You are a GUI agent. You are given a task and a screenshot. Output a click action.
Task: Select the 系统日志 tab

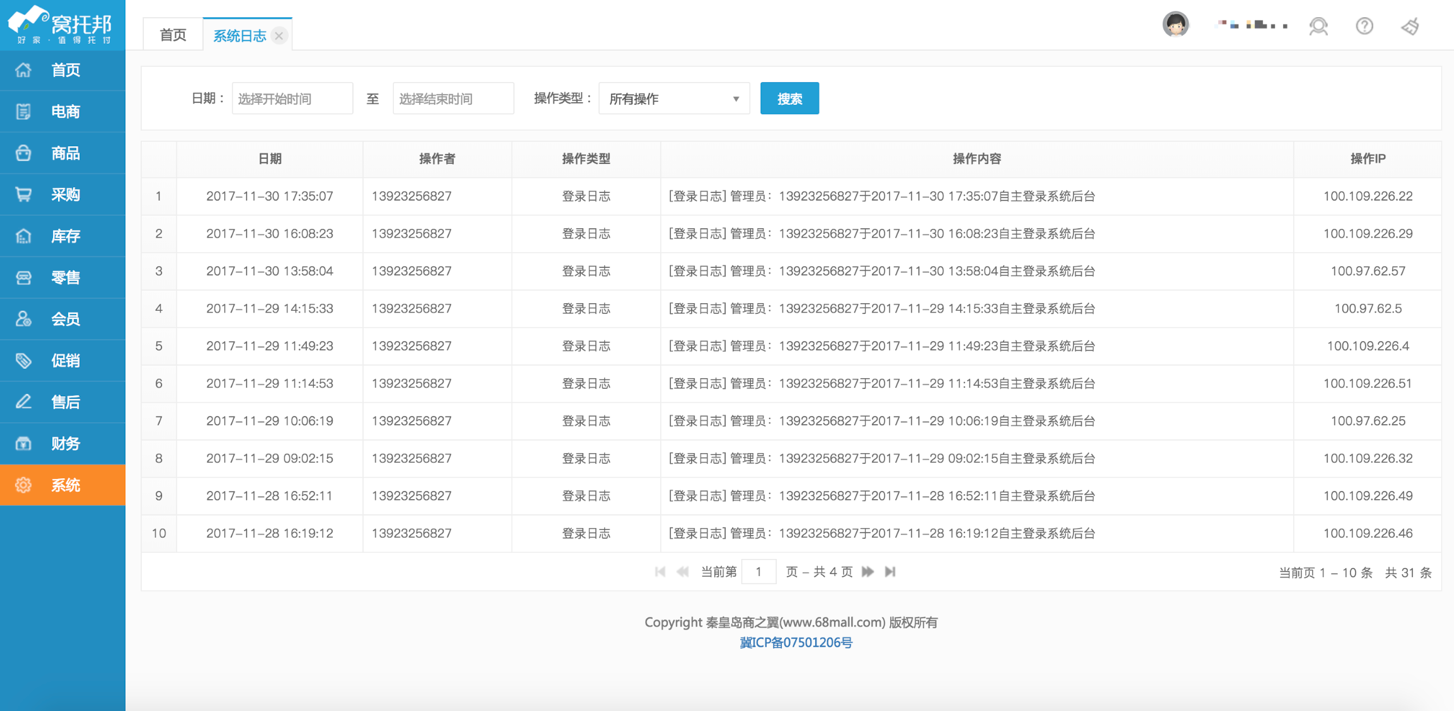pyautogui.click(x=240, y=36)
